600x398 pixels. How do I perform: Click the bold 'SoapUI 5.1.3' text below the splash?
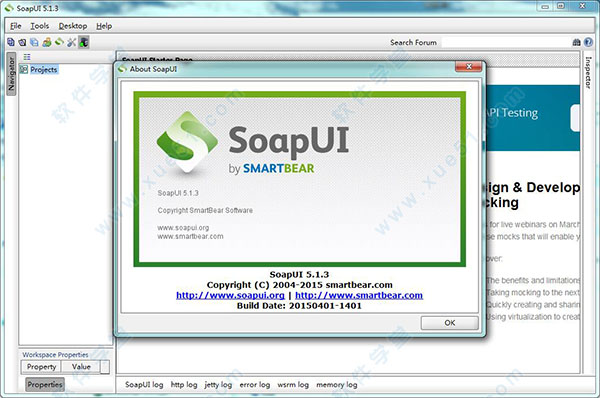[299, 274]
